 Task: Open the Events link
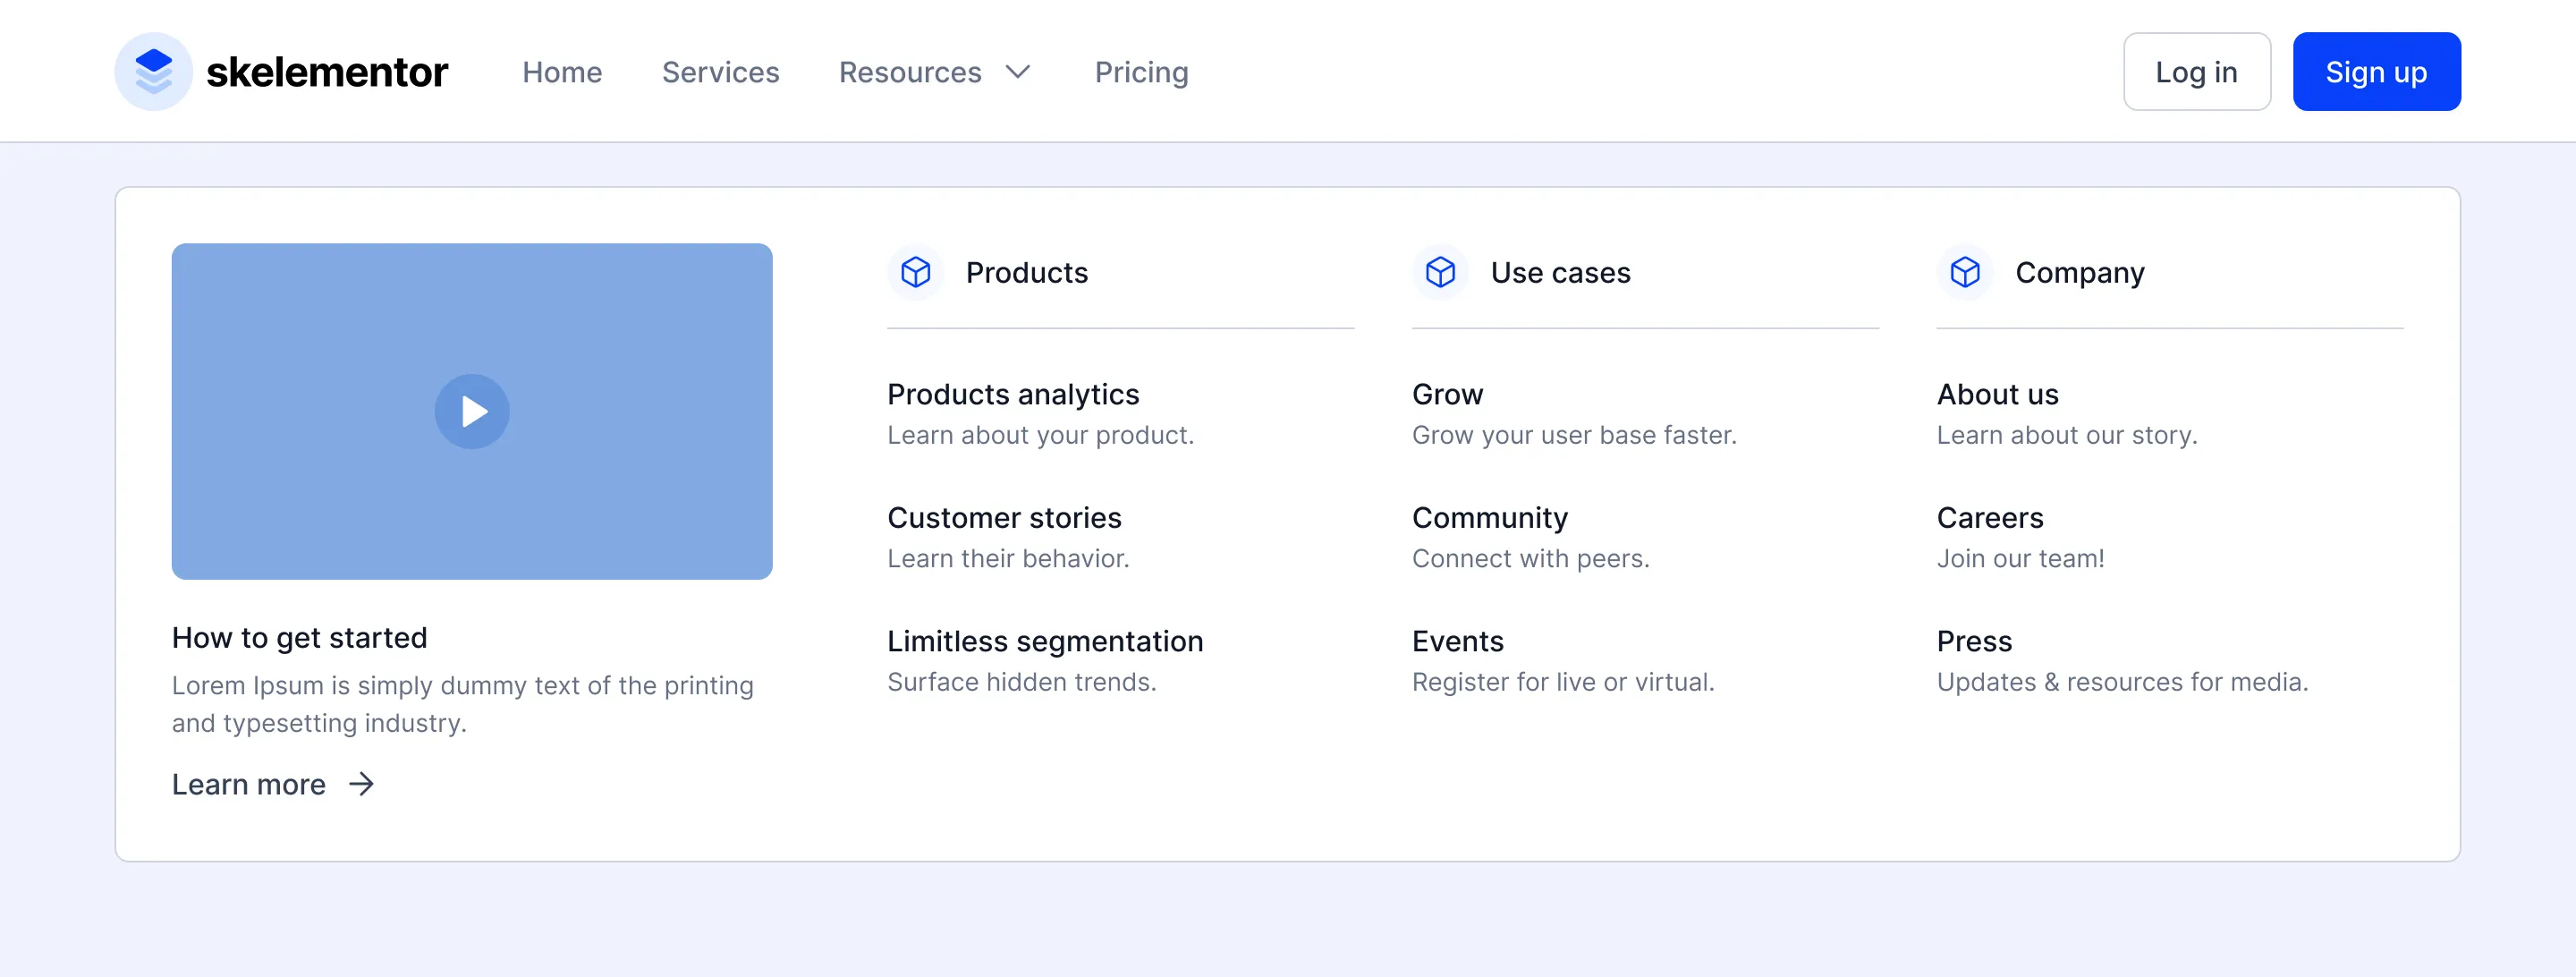[1458, 641]
